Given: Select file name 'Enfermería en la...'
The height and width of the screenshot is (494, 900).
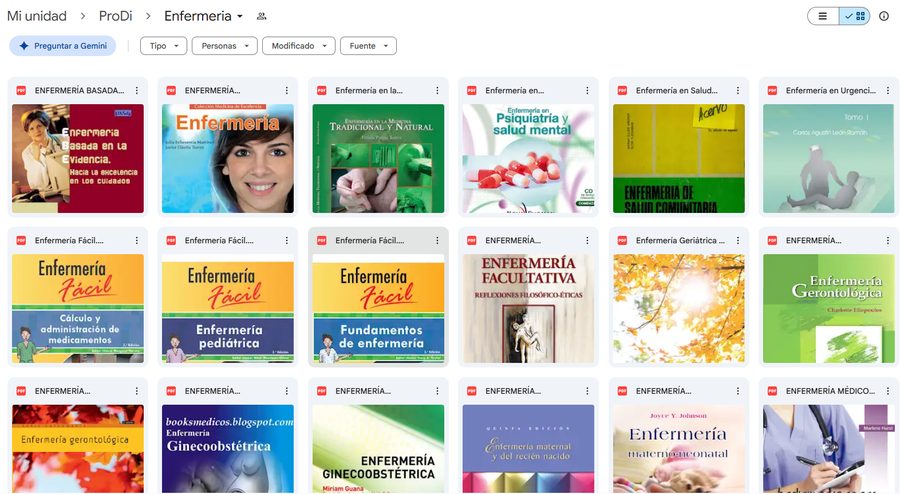Looking at the screenshot, I should [369, 91].
